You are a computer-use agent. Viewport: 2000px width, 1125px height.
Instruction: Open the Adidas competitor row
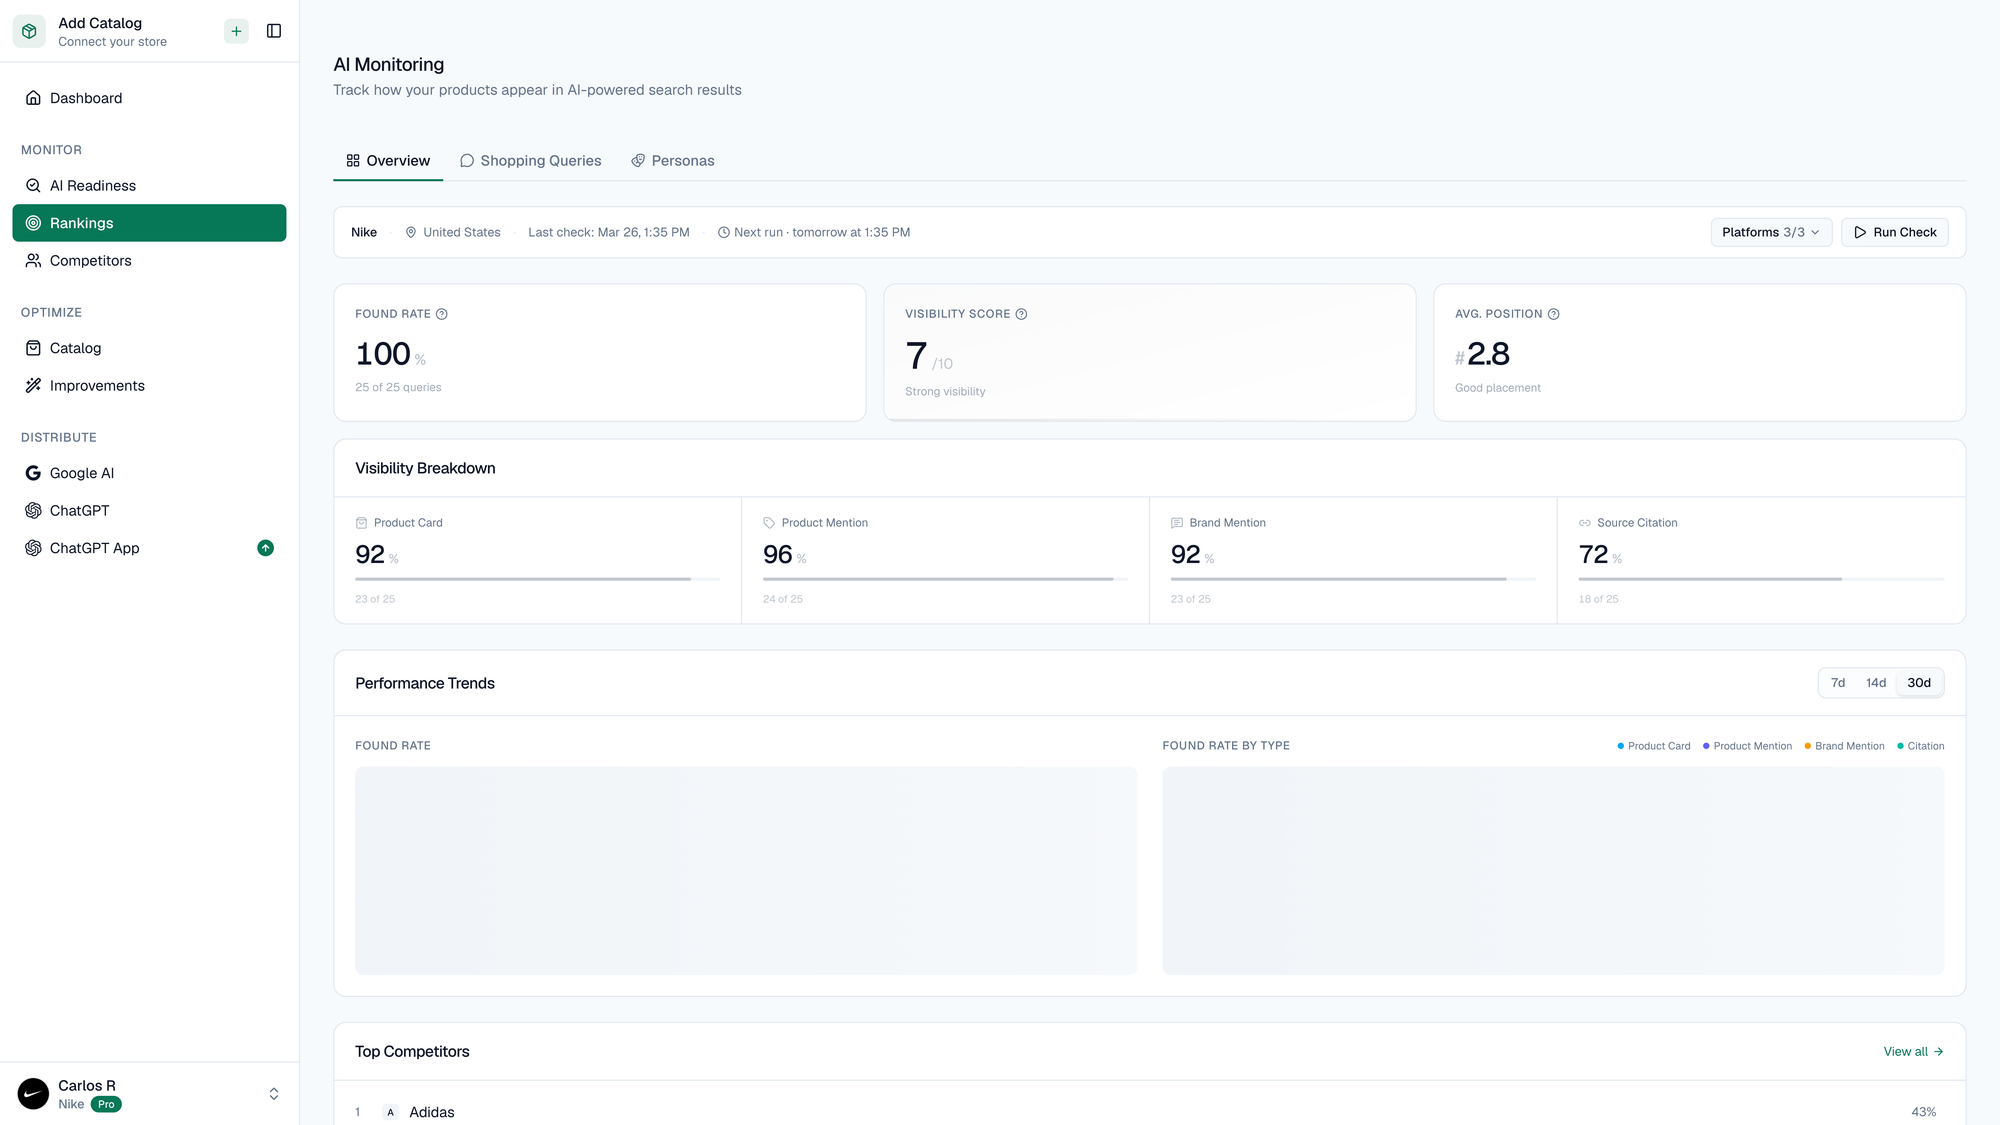[x=1149, y=1112]
